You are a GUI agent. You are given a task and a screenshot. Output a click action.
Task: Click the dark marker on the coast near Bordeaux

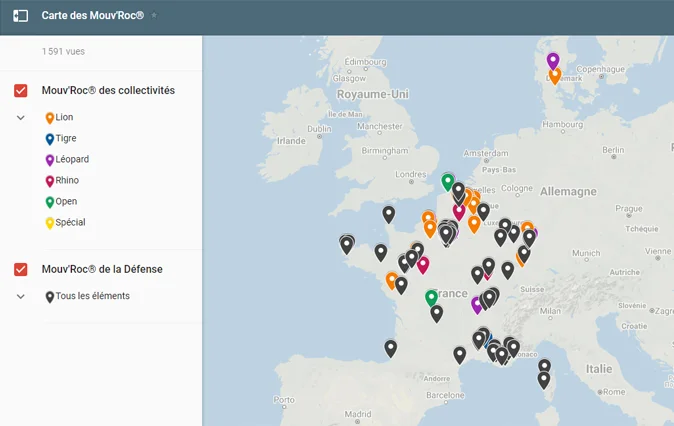tap(390, 348)
